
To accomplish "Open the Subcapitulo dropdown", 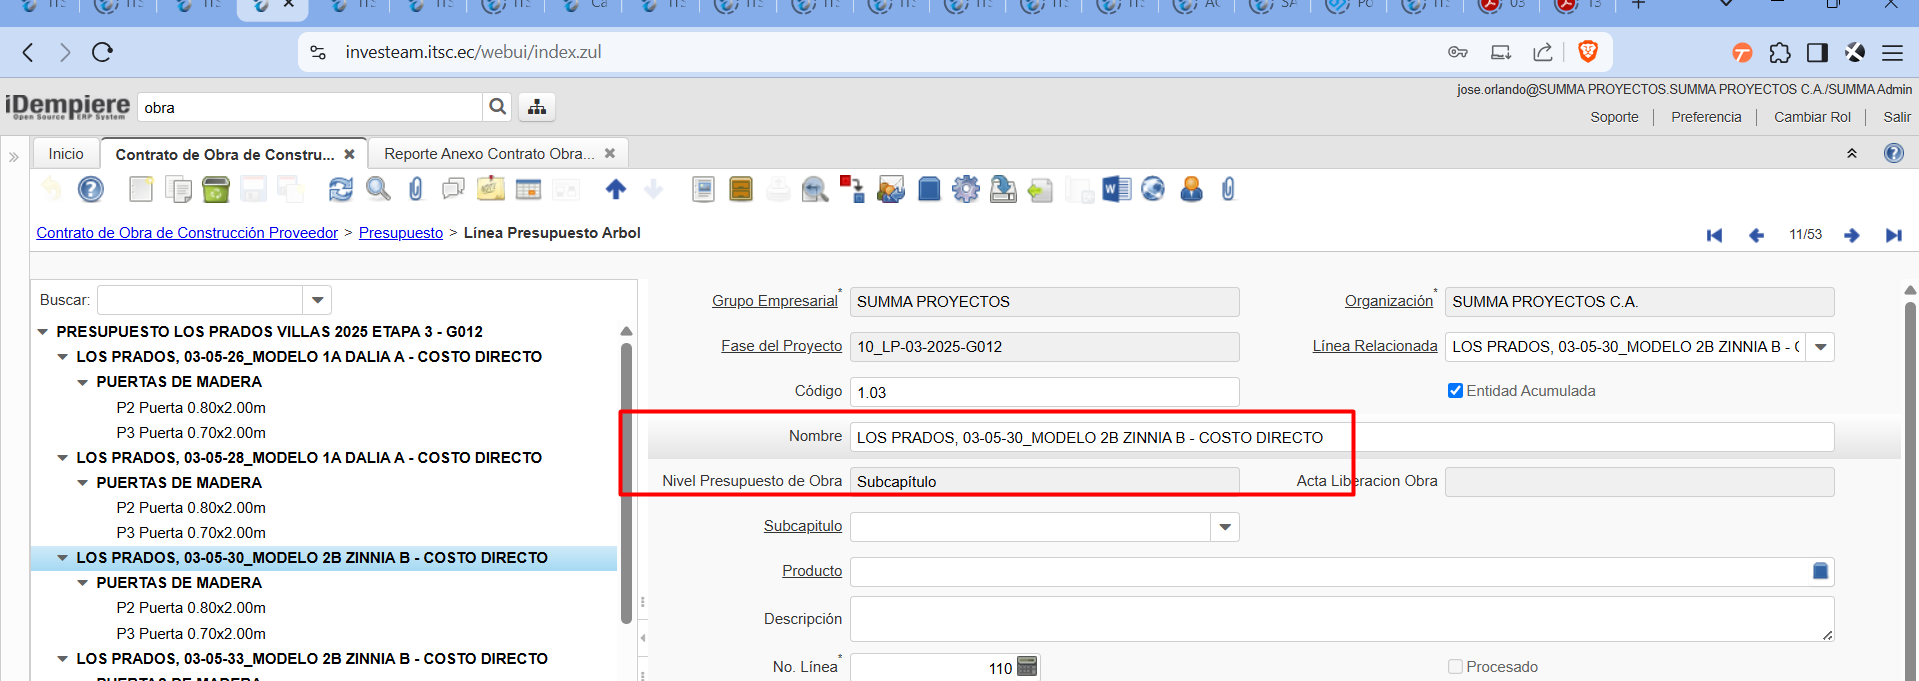I will pos(1225,527).
